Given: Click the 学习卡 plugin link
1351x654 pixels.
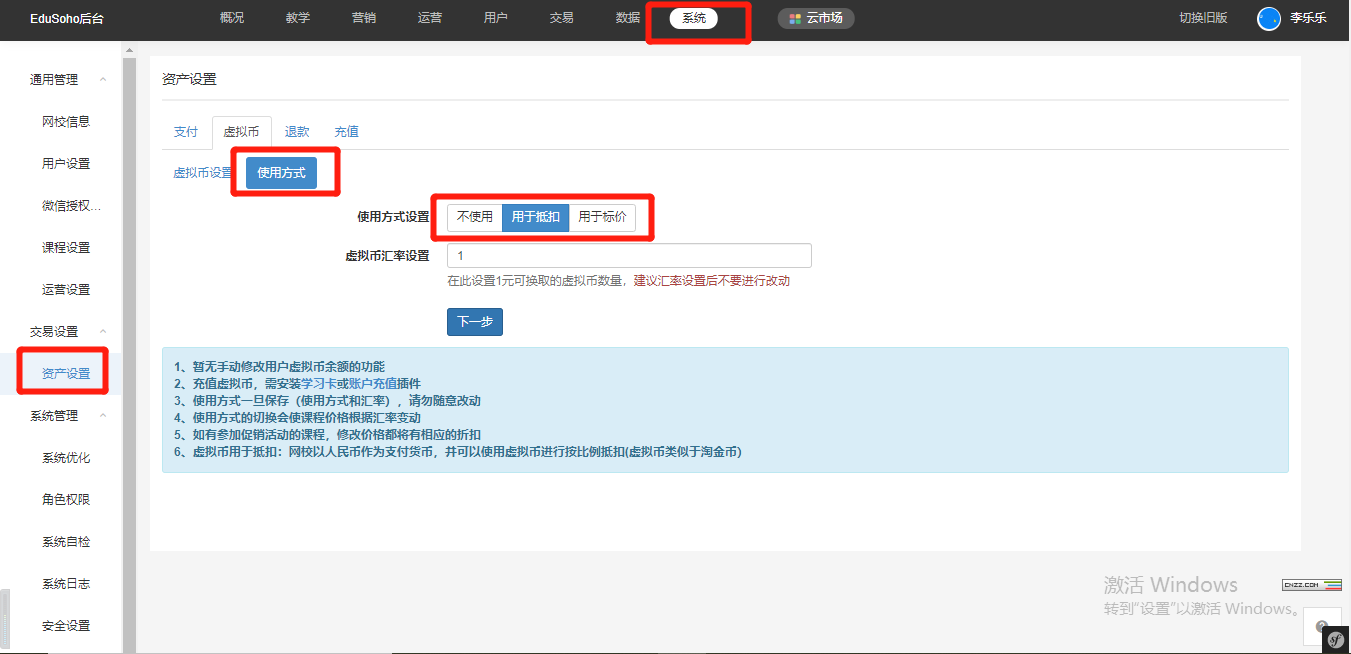Looking at the screenshot, I should 318,384.
